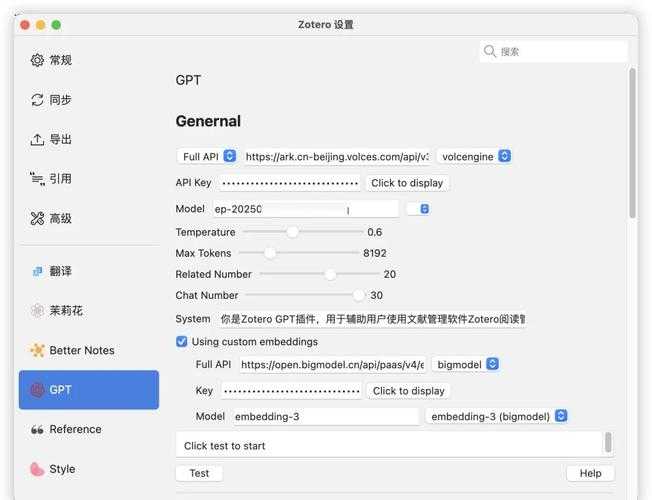Image resolution: width=652 pixels, height=500 pixels.
Task: Click the Model ep-2025 input field
Action: pyautogui.click(x=306, y=209)
